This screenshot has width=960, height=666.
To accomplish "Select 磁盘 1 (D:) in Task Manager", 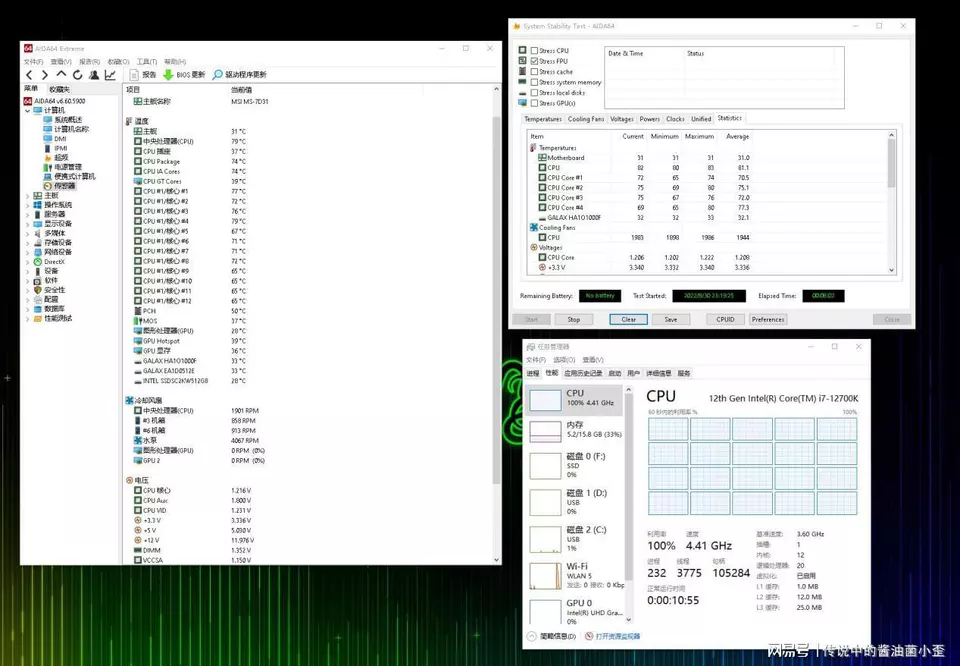I will click(x=576, y=502).
